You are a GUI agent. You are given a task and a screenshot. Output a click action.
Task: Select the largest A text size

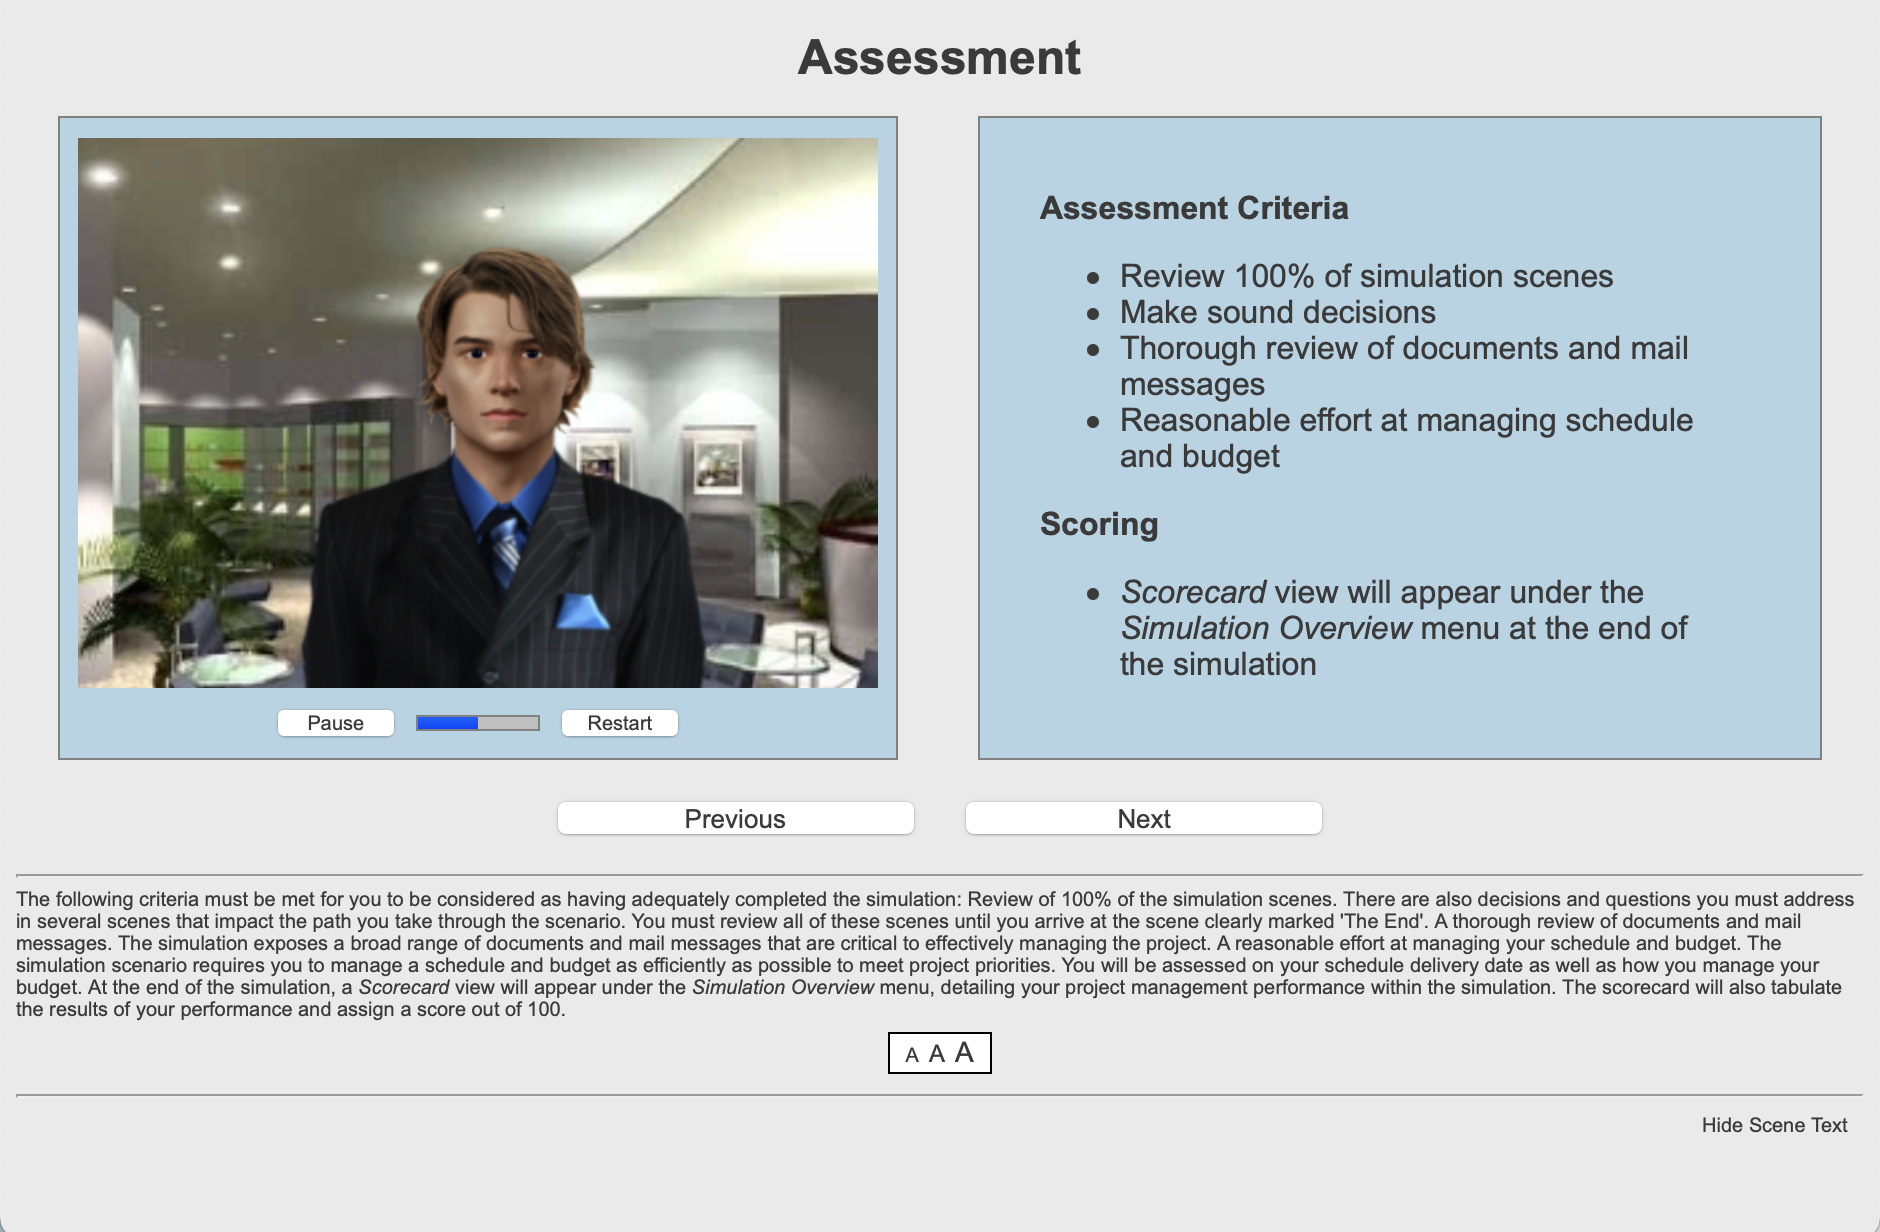click(x=964, y=1052)
